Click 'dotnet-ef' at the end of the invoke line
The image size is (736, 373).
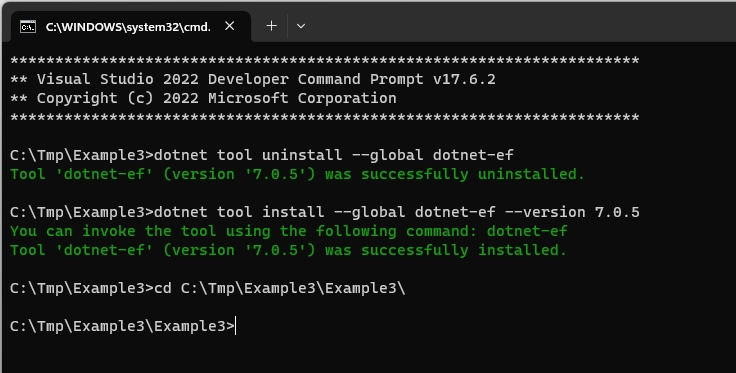527,231
